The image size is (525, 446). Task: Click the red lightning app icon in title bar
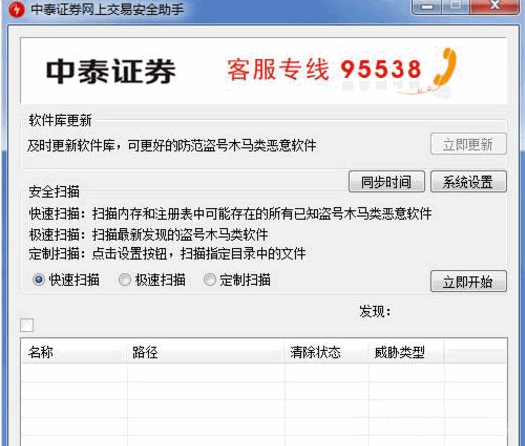16,10
